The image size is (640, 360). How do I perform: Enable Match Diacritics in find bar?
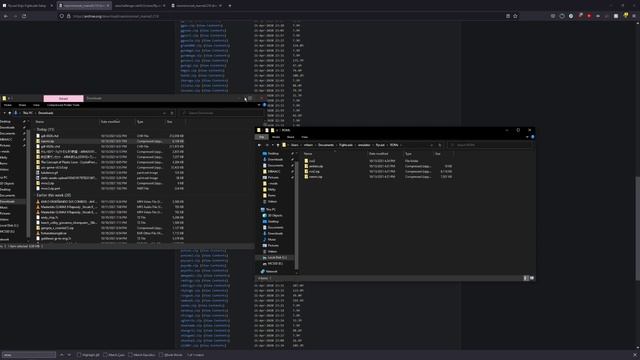(x=142, y=355)
